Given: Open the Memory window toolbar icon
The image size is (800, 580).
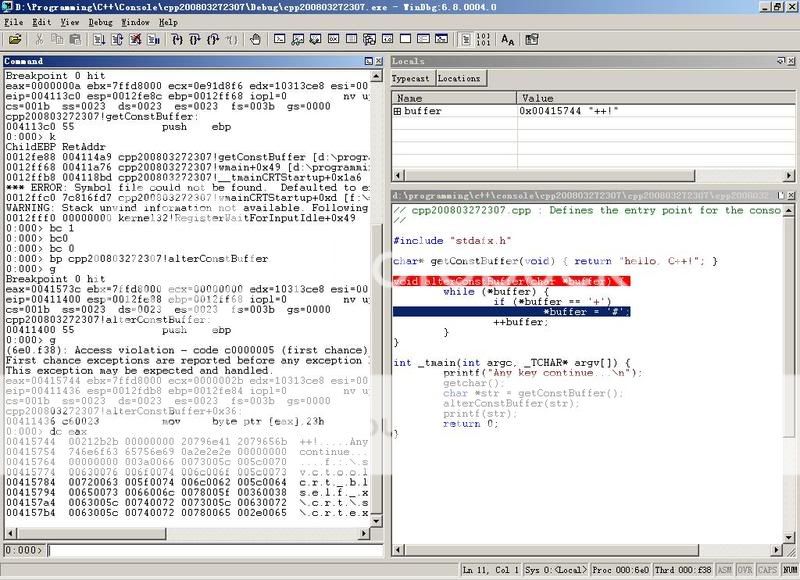Looking at the screenshot, I should 351,39.
